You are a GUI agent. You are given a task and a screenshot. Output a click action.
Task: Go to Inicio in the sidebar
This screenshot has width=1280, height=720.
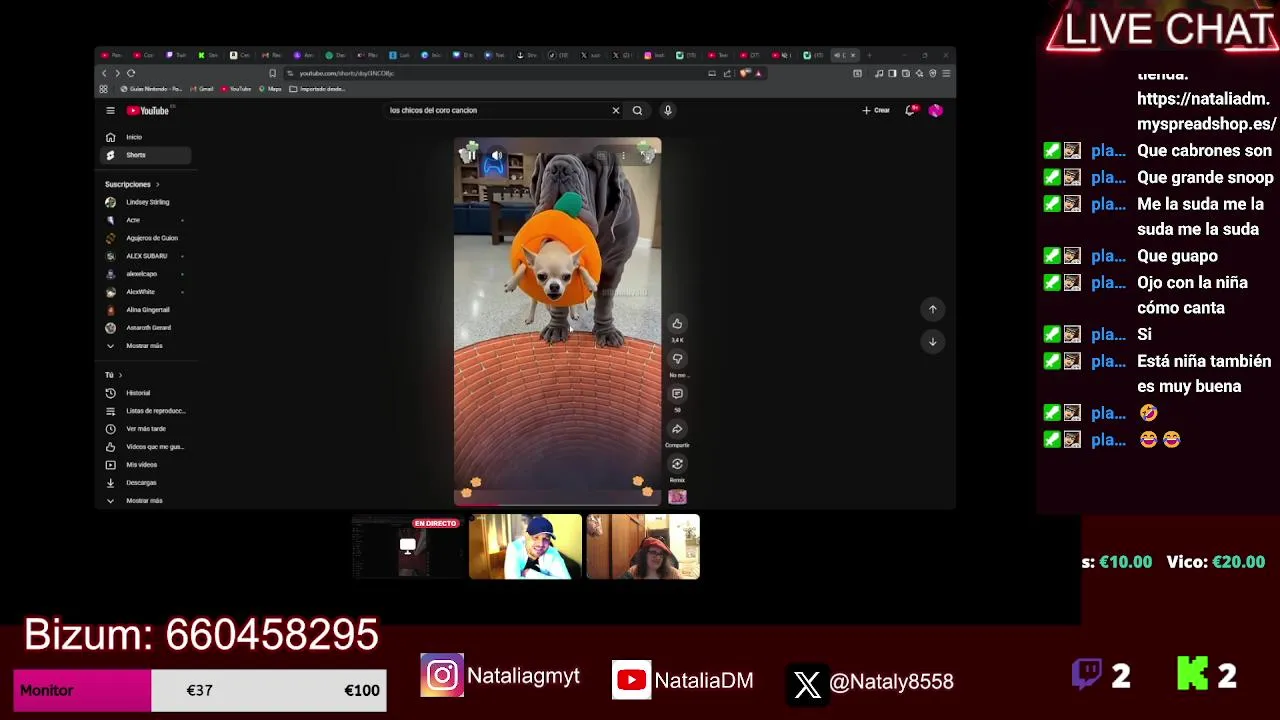point(145,137)
